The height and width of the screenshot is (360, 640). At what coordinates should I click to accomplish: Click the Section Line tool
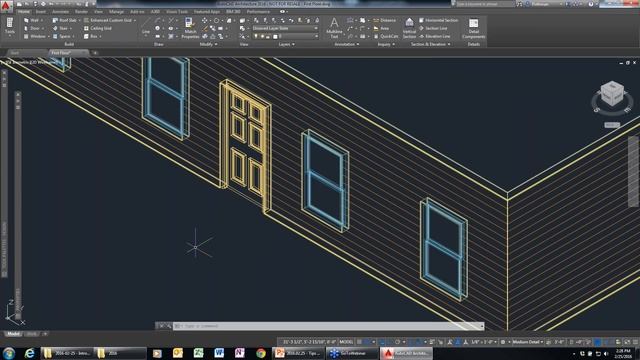tap(433, 28)
